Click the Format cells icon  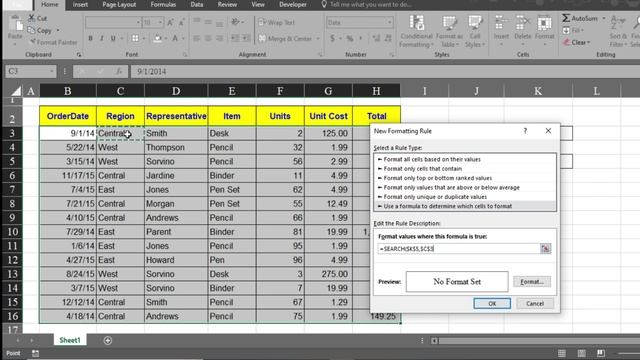click(544, 24)
